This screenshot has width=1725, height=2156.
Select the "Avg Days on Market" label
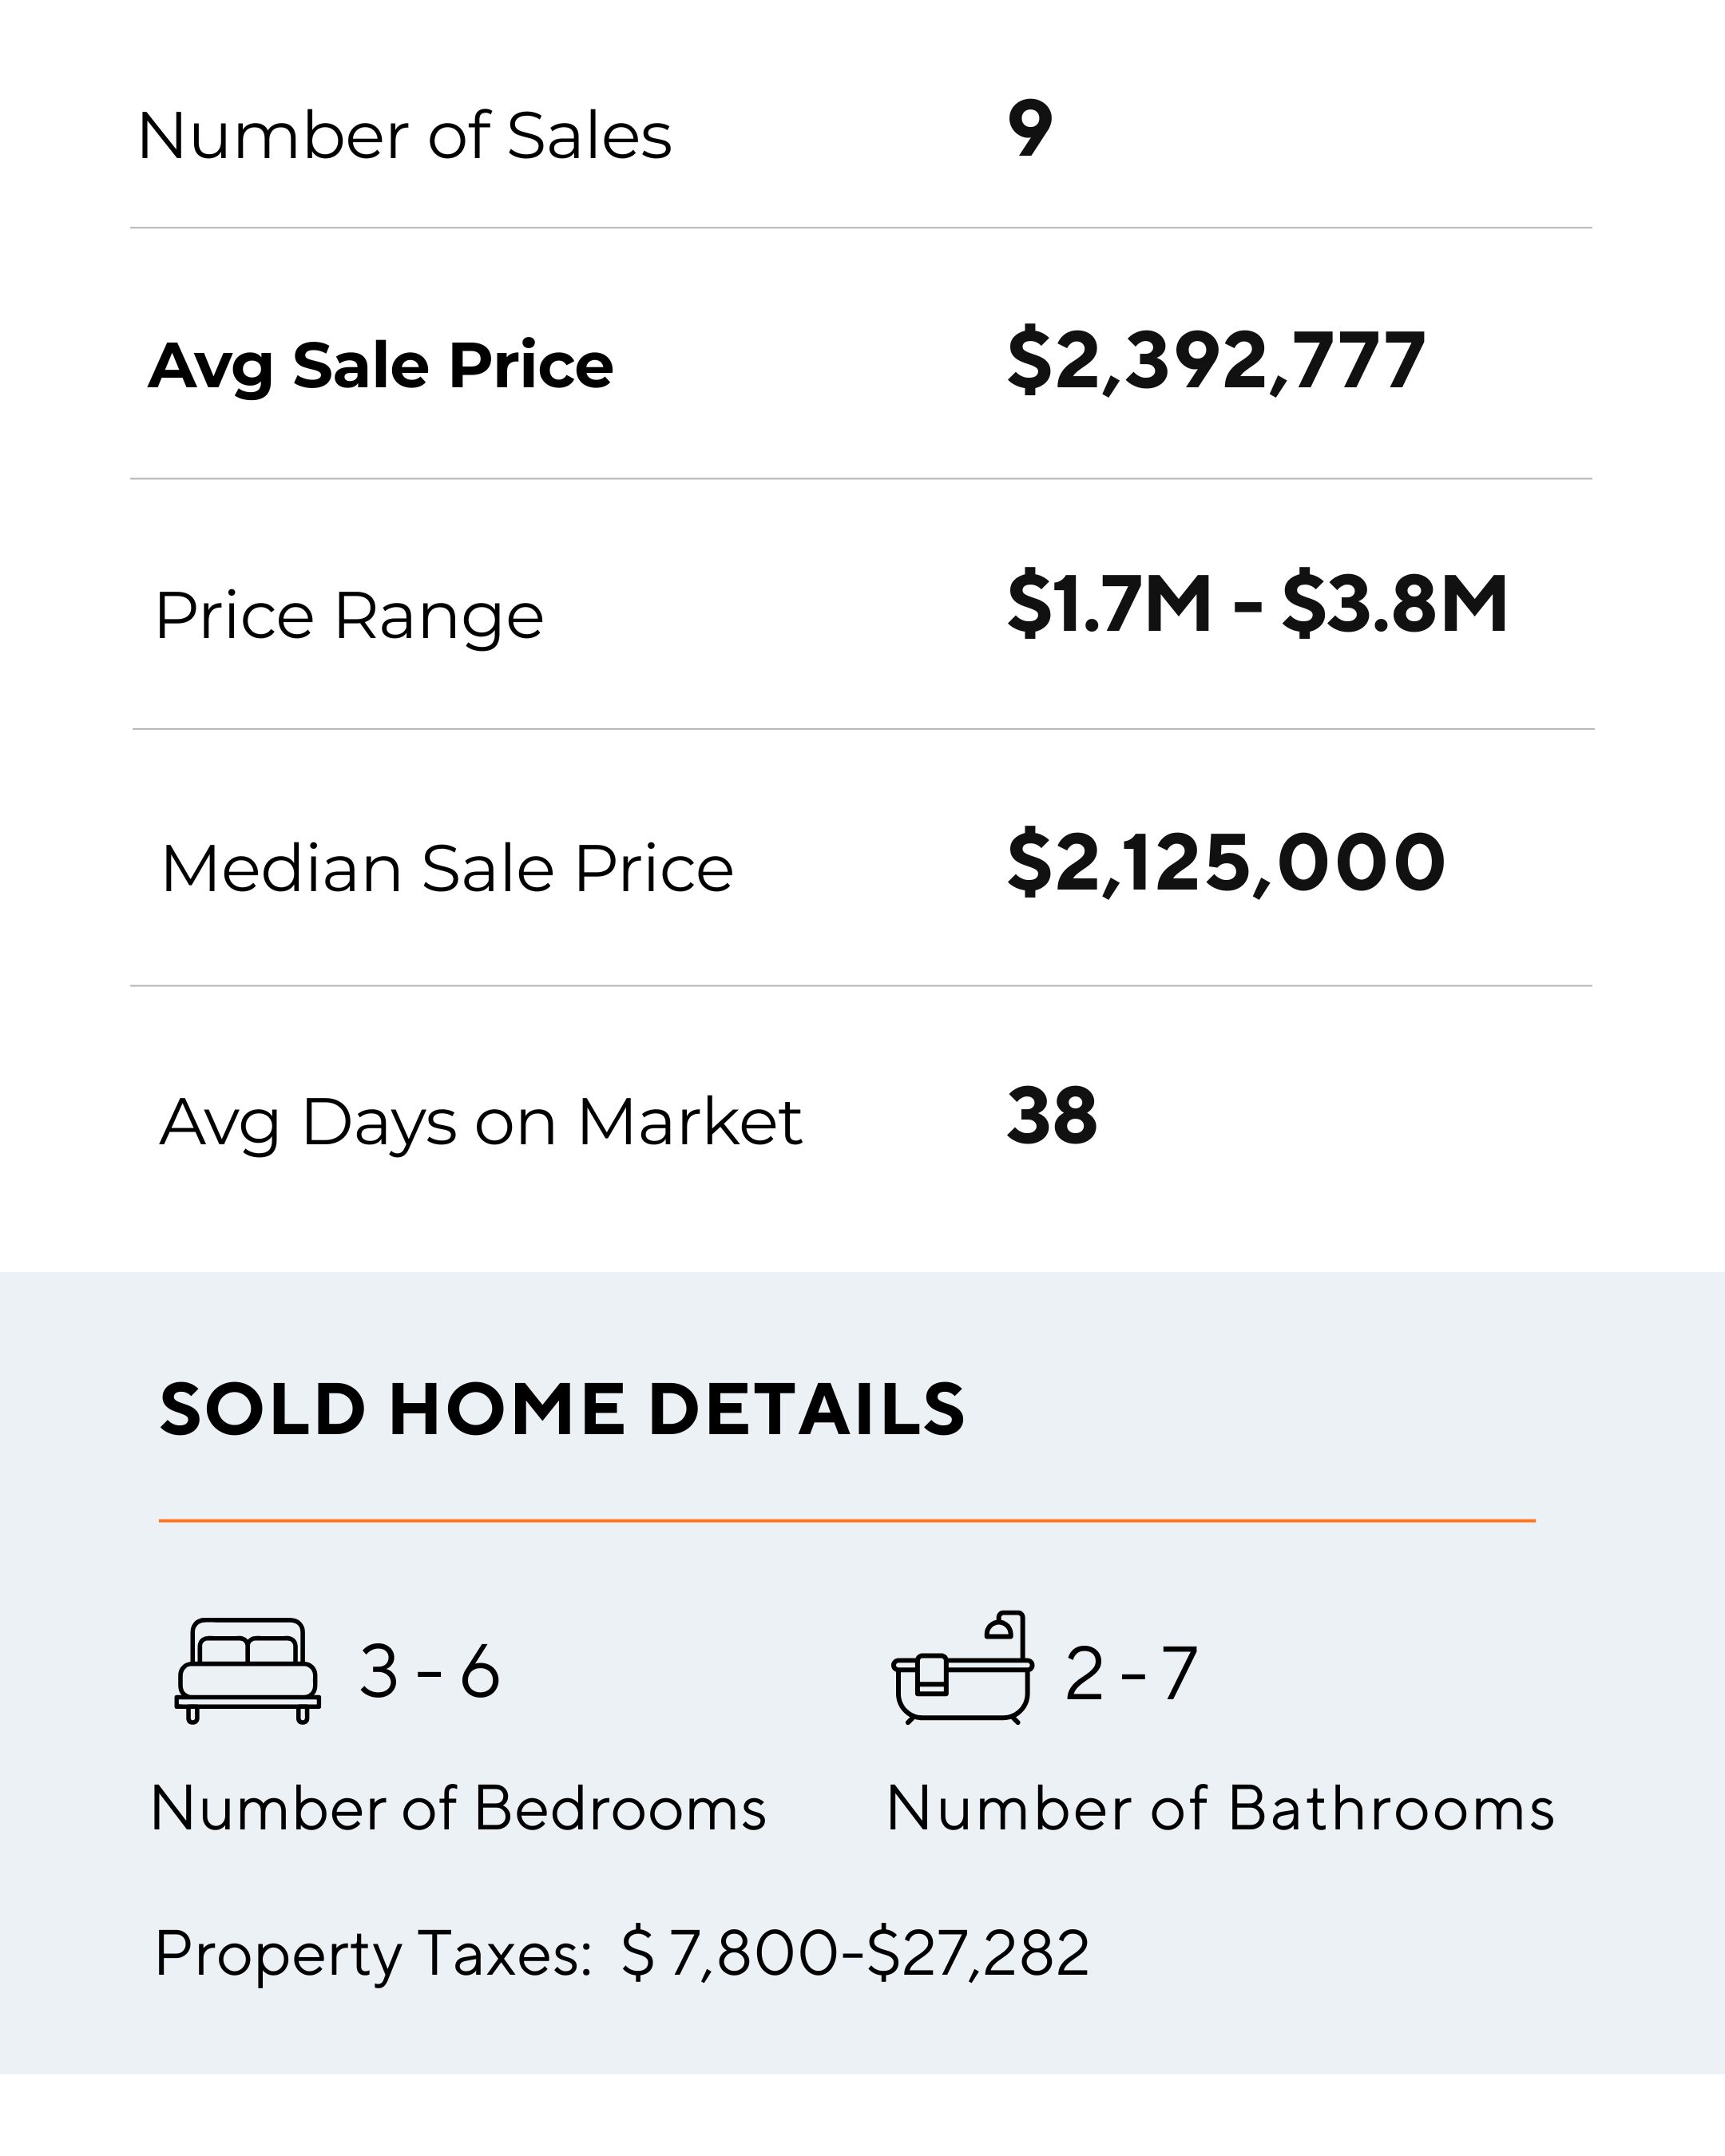480,1121
